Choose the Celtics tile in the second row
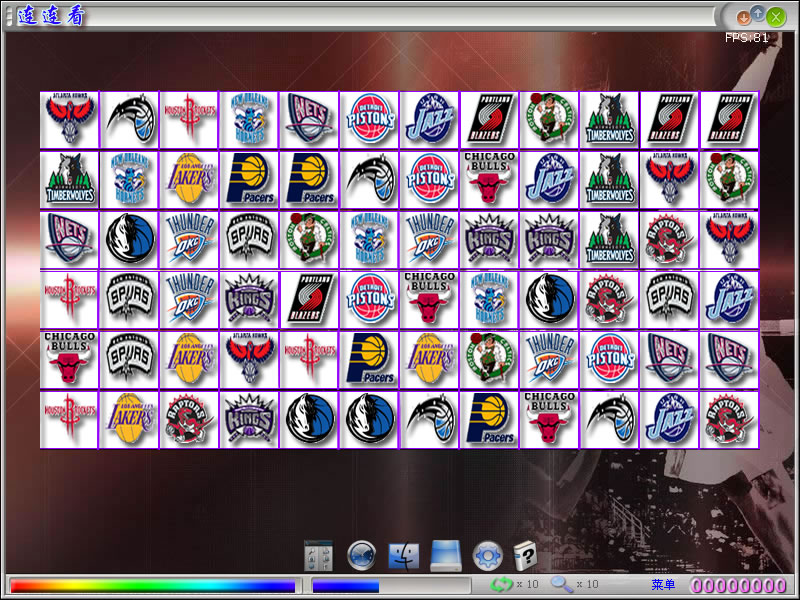The width and height of the screenshot is (800, 600). click(730, 180)
